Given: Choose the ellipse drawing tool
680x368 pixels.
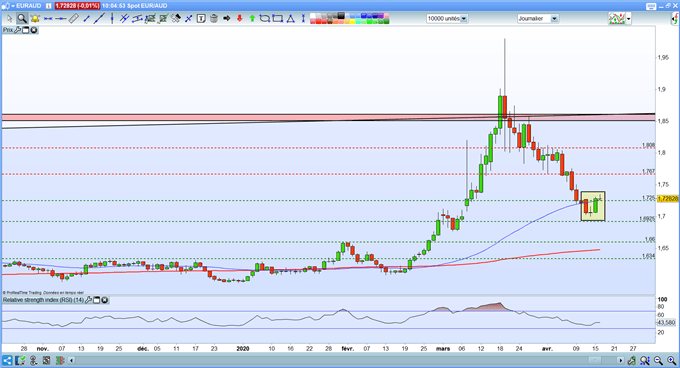Looking at the screenshot, I should 265,18.
